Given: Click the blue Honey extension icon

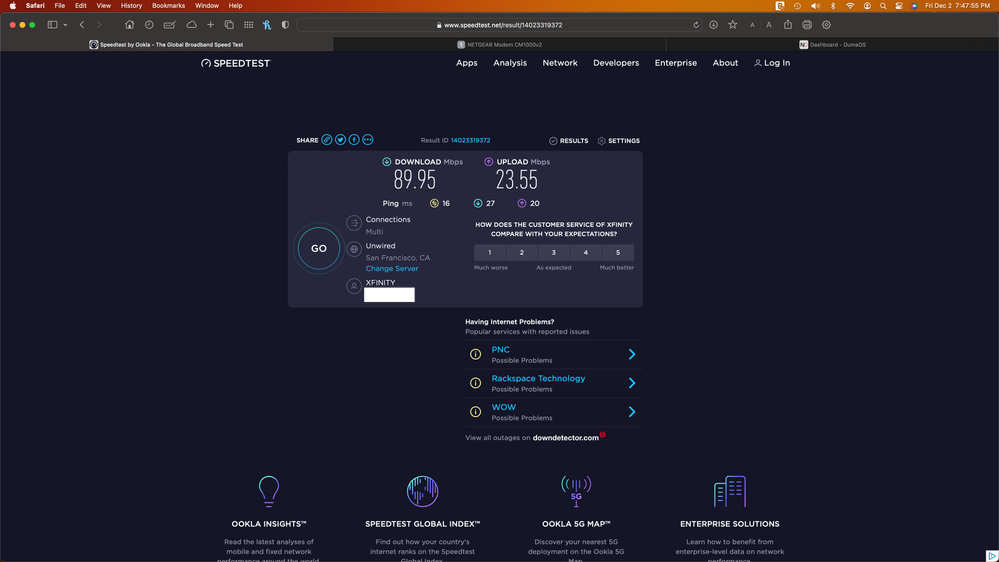Looking at the screenshot, I should (x=267, y=25).
